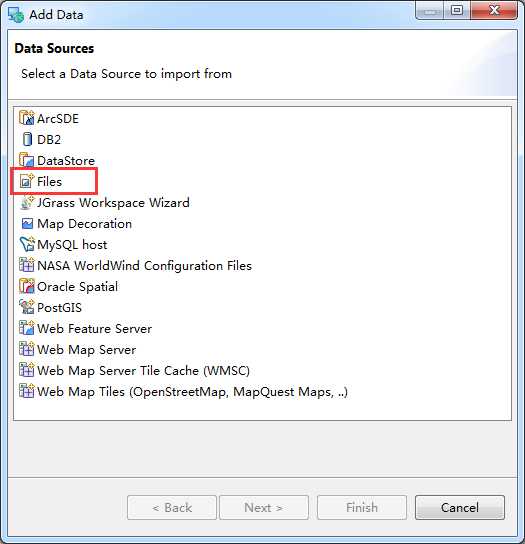
Task: Select the Oracle Spatial icon
Action: tap(27, 286)
